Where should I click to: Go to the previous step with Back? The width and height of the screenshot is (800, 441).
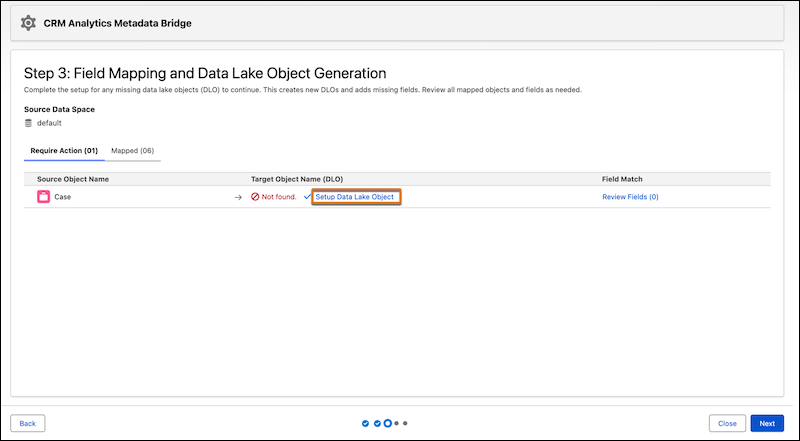pos(28,423)
